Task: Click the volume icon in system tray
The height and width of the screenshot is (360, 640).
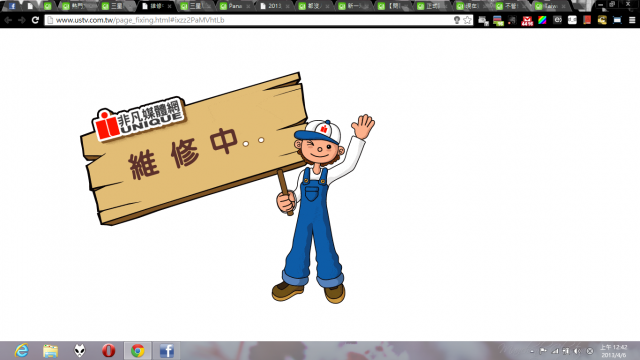Action: (577, 351)
